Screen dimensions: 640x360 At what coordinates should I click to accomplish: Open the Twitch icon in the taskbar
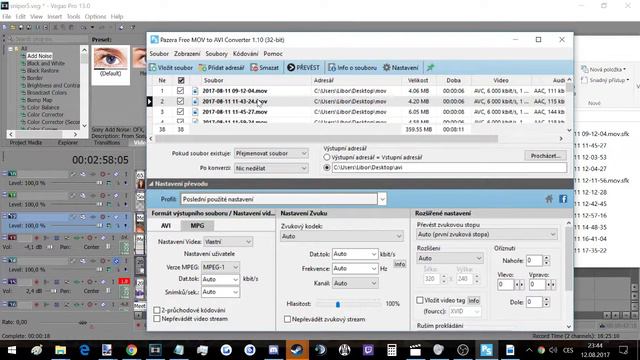pyautogui.click(x=368, y=350)
